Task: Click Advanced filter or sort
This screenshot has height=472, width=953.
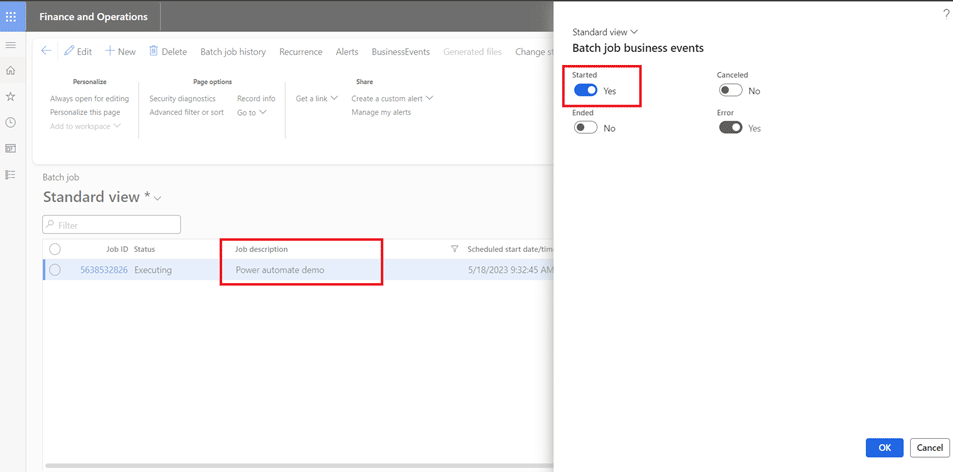Action: [x=187, y=112]
